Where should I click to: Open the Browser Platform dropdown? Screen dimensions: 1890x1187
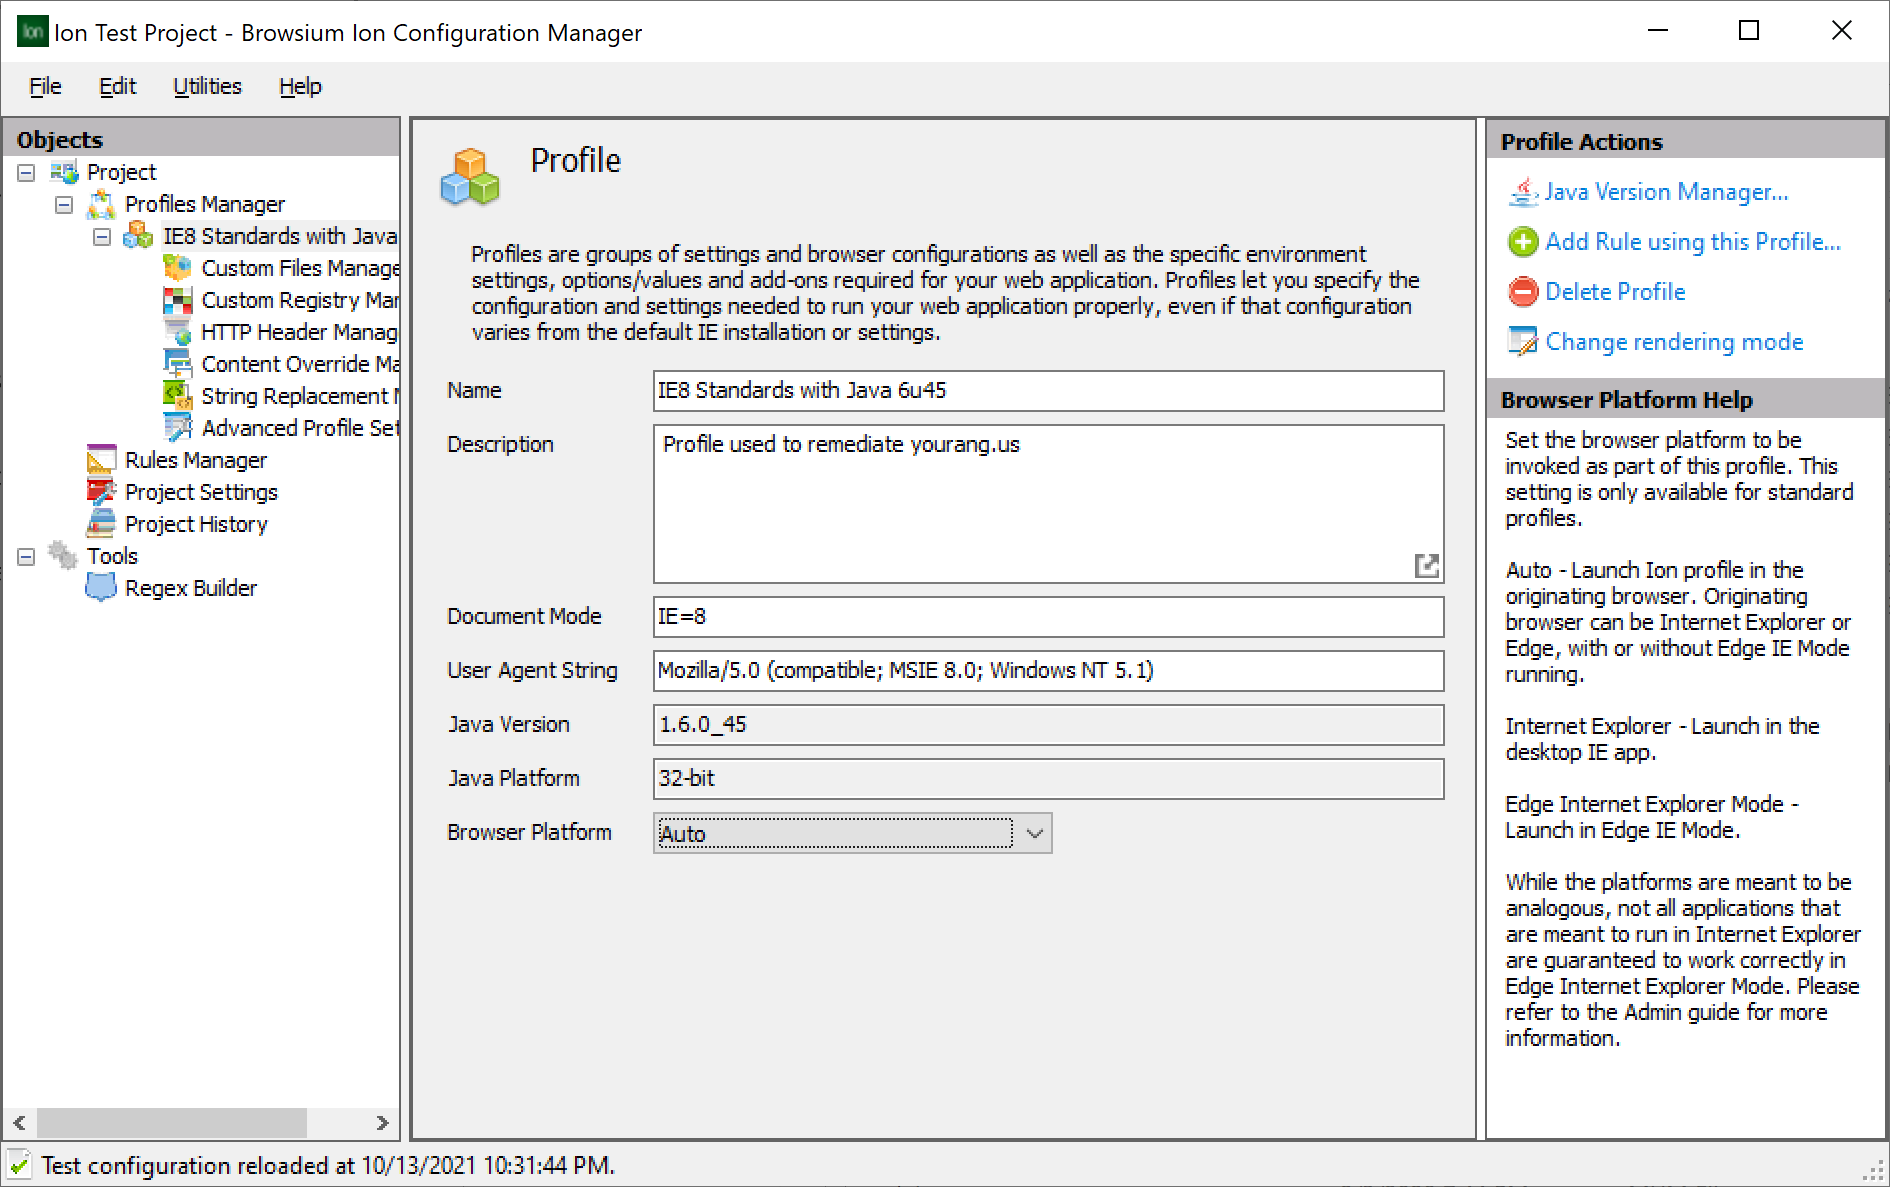coord(1035,833)
